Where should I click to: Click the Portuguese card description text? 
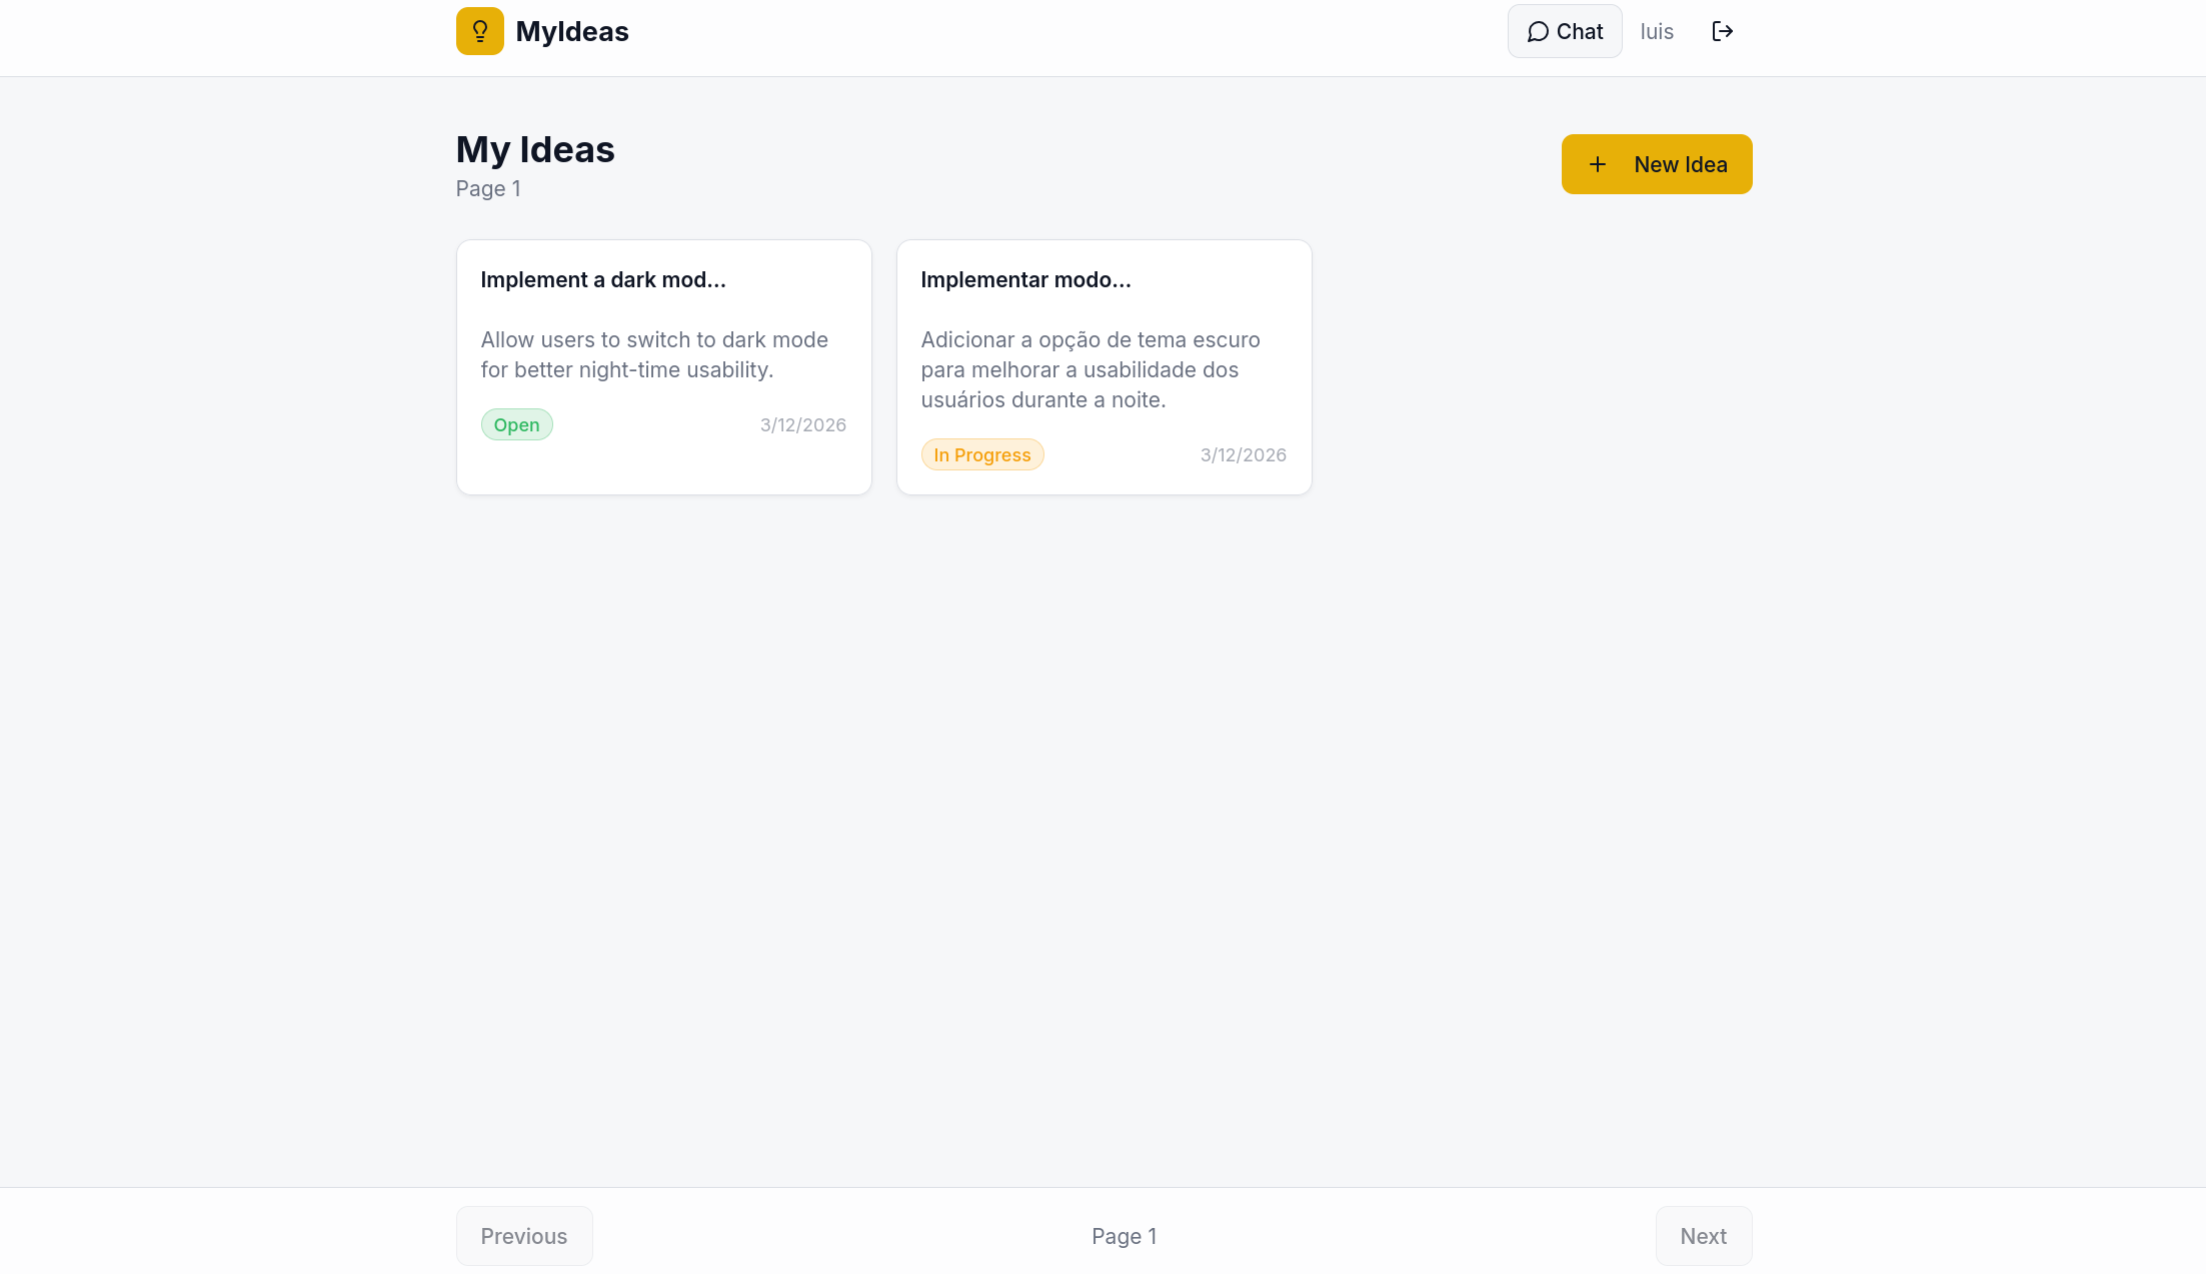pos(1090,370)
